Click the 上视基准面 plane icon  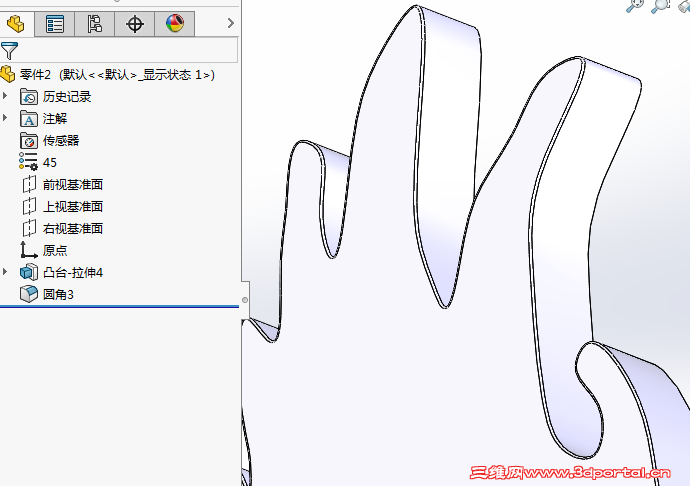tap(29, 206)
